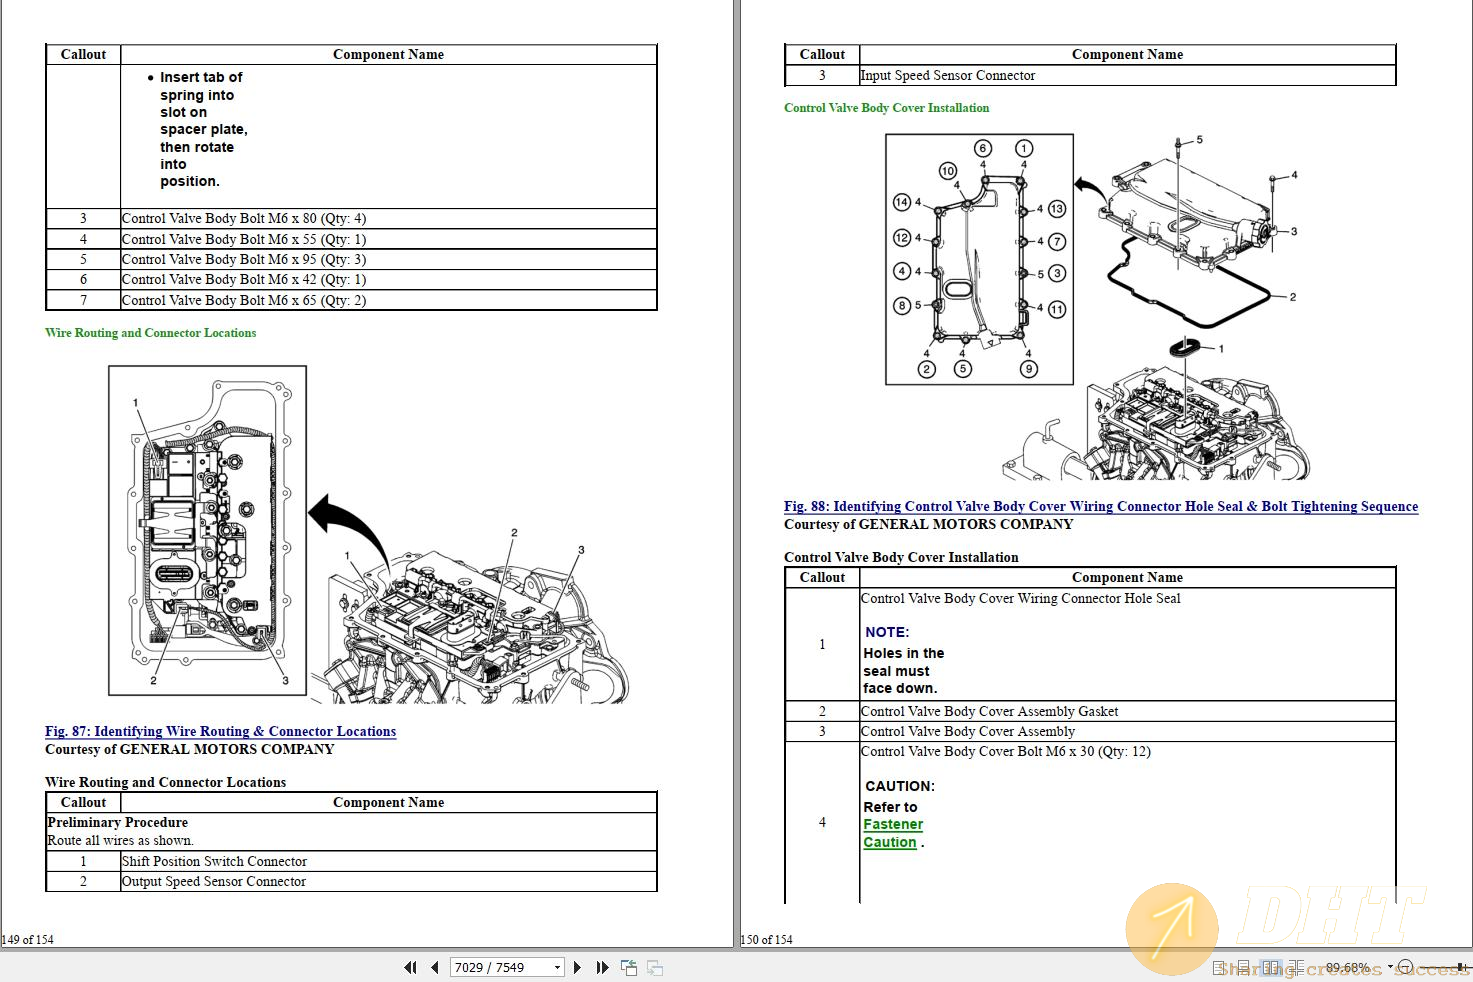Click the 149 of 154 page label
Screen dimensions: 1473x982
point(28,939)
